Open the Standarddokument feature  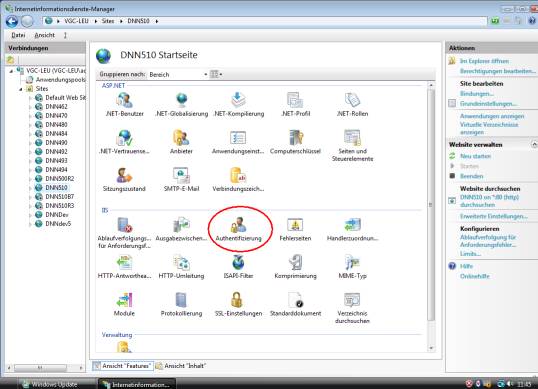pyautogui.click(x=295, y=304)
